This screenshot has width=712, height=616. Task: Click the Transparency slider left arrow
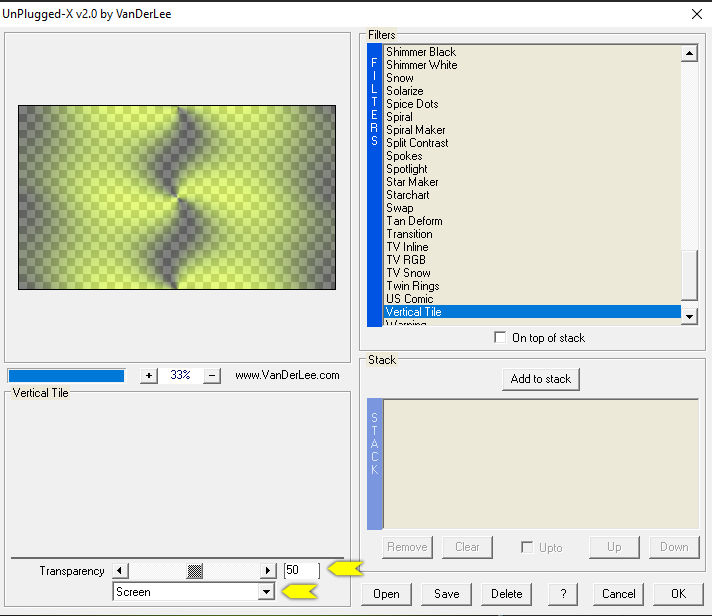pyautogui.click(x=120, y=571)
